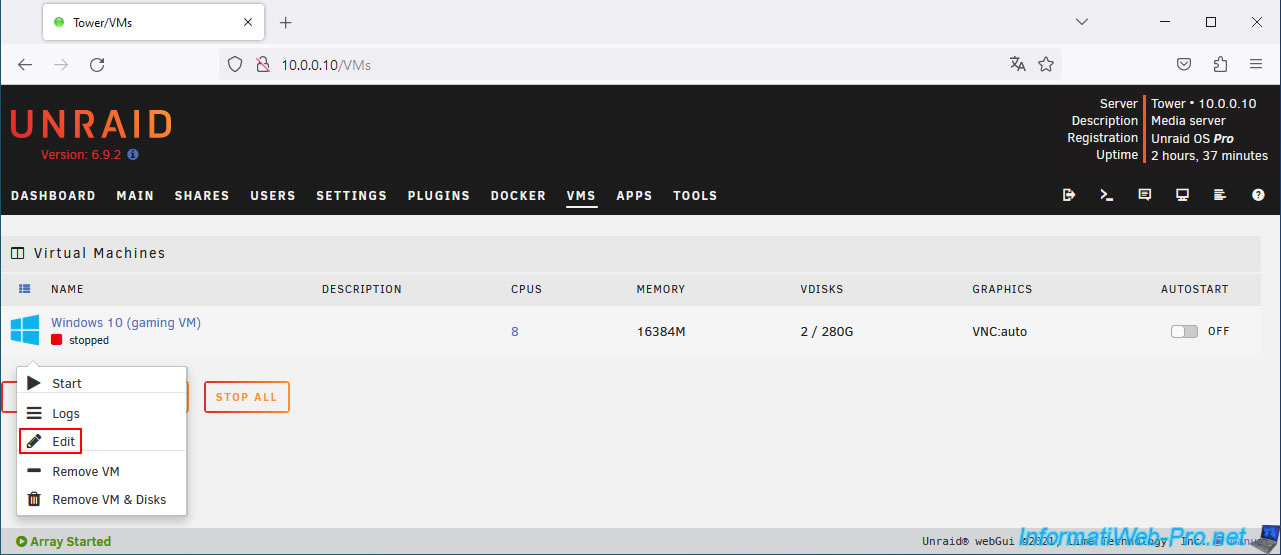1281x555 pixels.
Task: Open the TOOLS tab
Action: coord(695,195)
